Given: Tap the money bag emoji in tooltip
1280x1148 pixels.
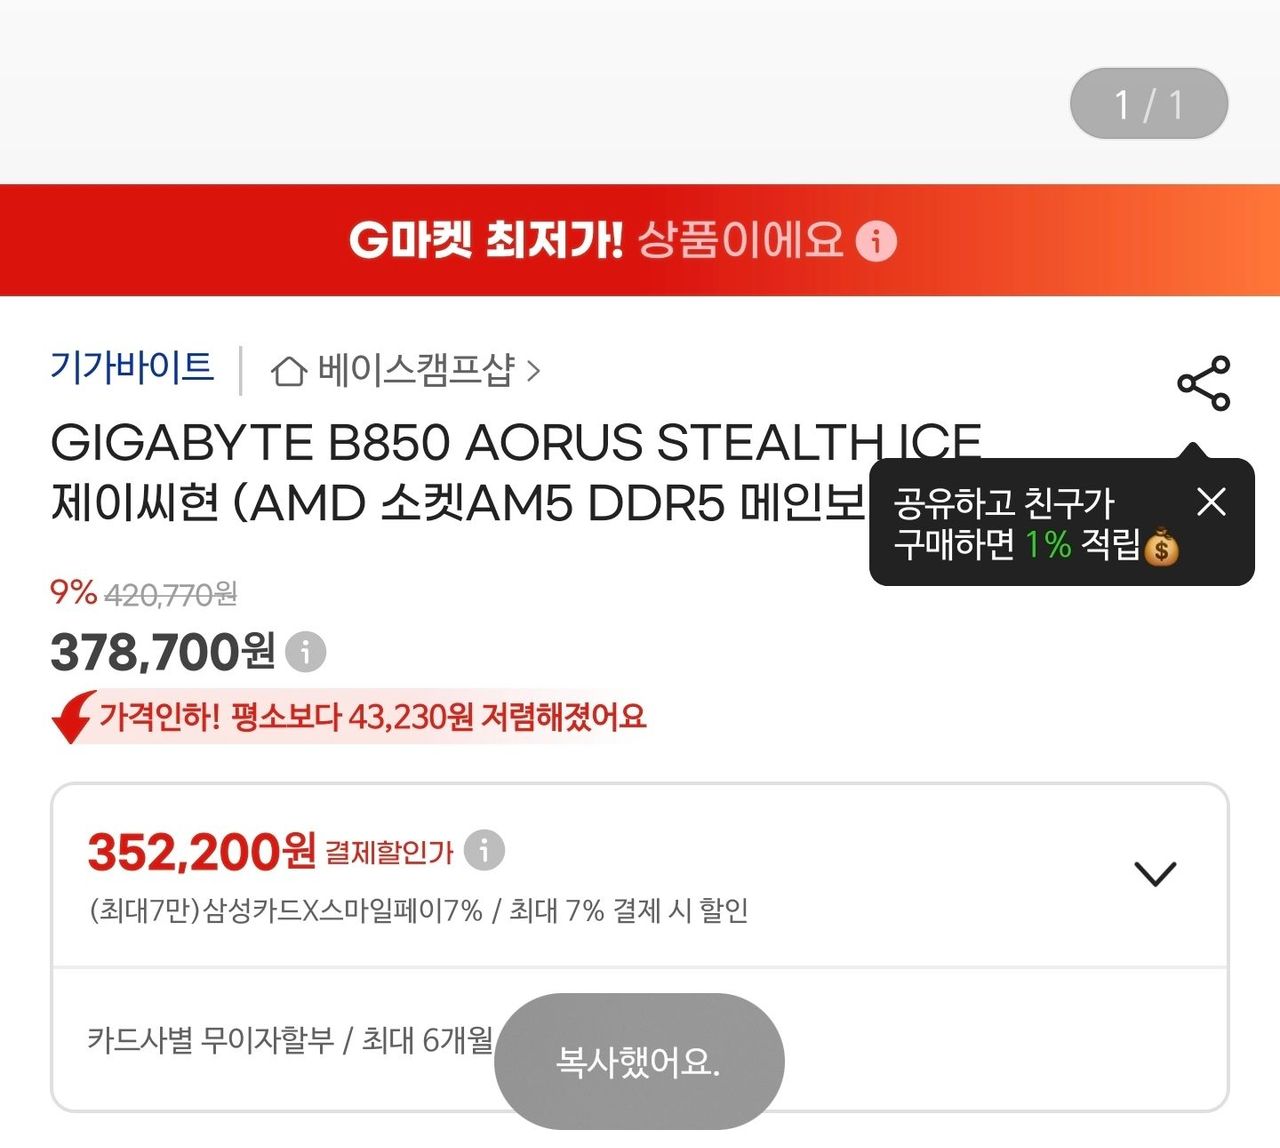Looking at the screenshot, I should tap(1161, 547).
